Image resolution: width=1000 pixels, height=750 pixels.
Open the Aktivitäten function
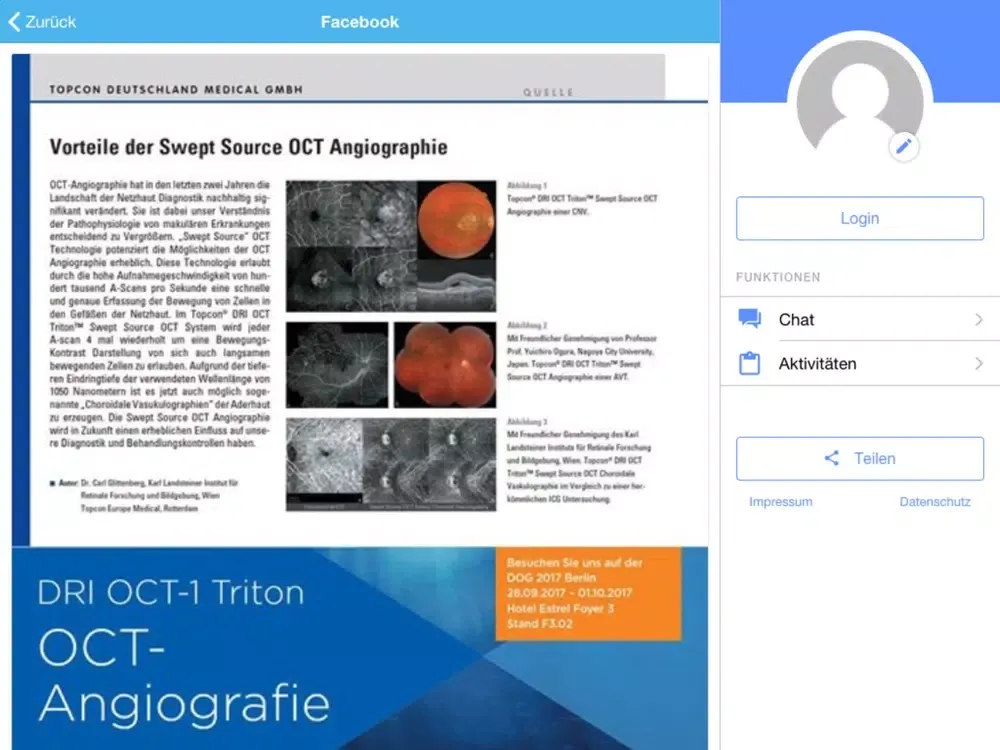click(860, 364)
